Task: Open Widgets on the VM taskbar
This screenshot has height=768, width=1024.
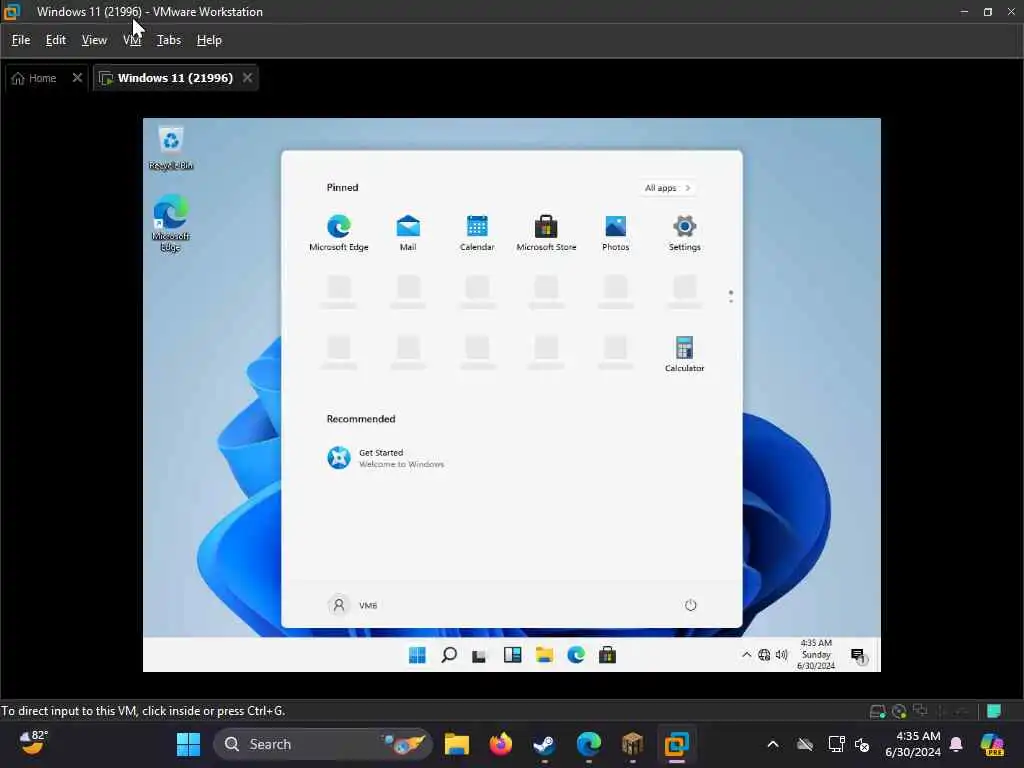Action: coord(512,655)
